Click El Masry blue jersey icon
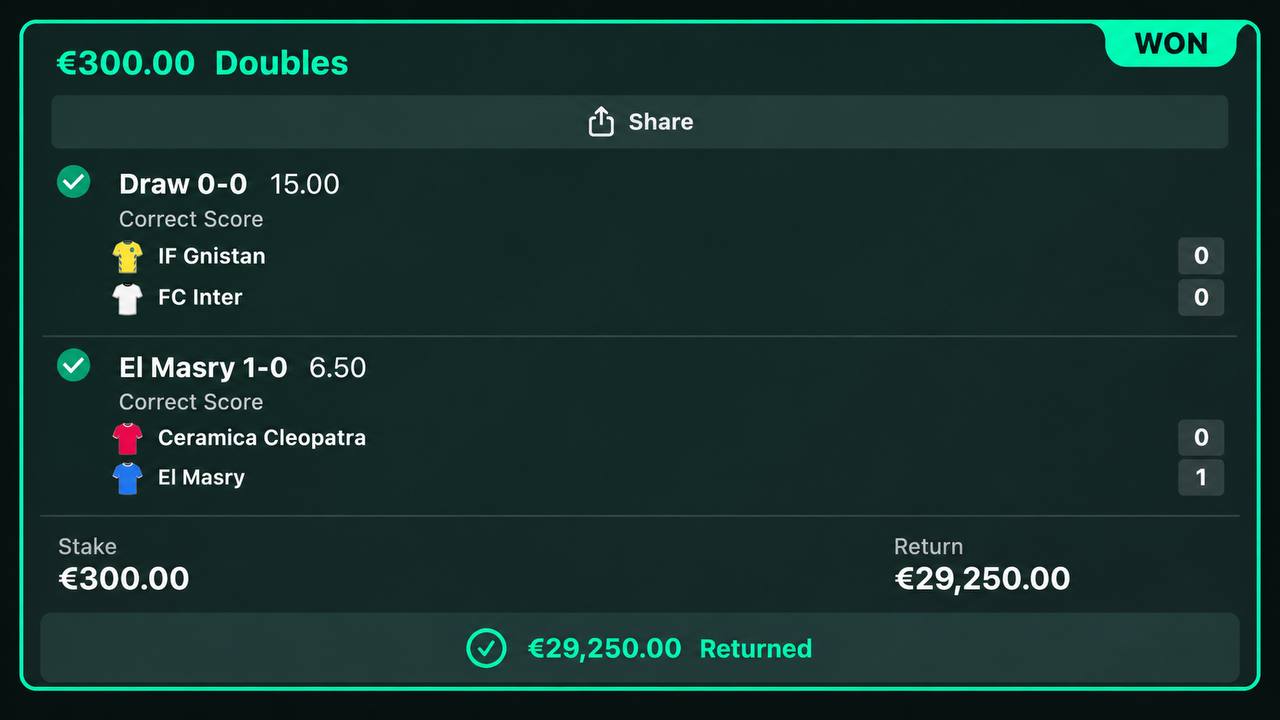Image resolution: width=1280 pixels, height=720 pixels. click(x=128, y=478)
